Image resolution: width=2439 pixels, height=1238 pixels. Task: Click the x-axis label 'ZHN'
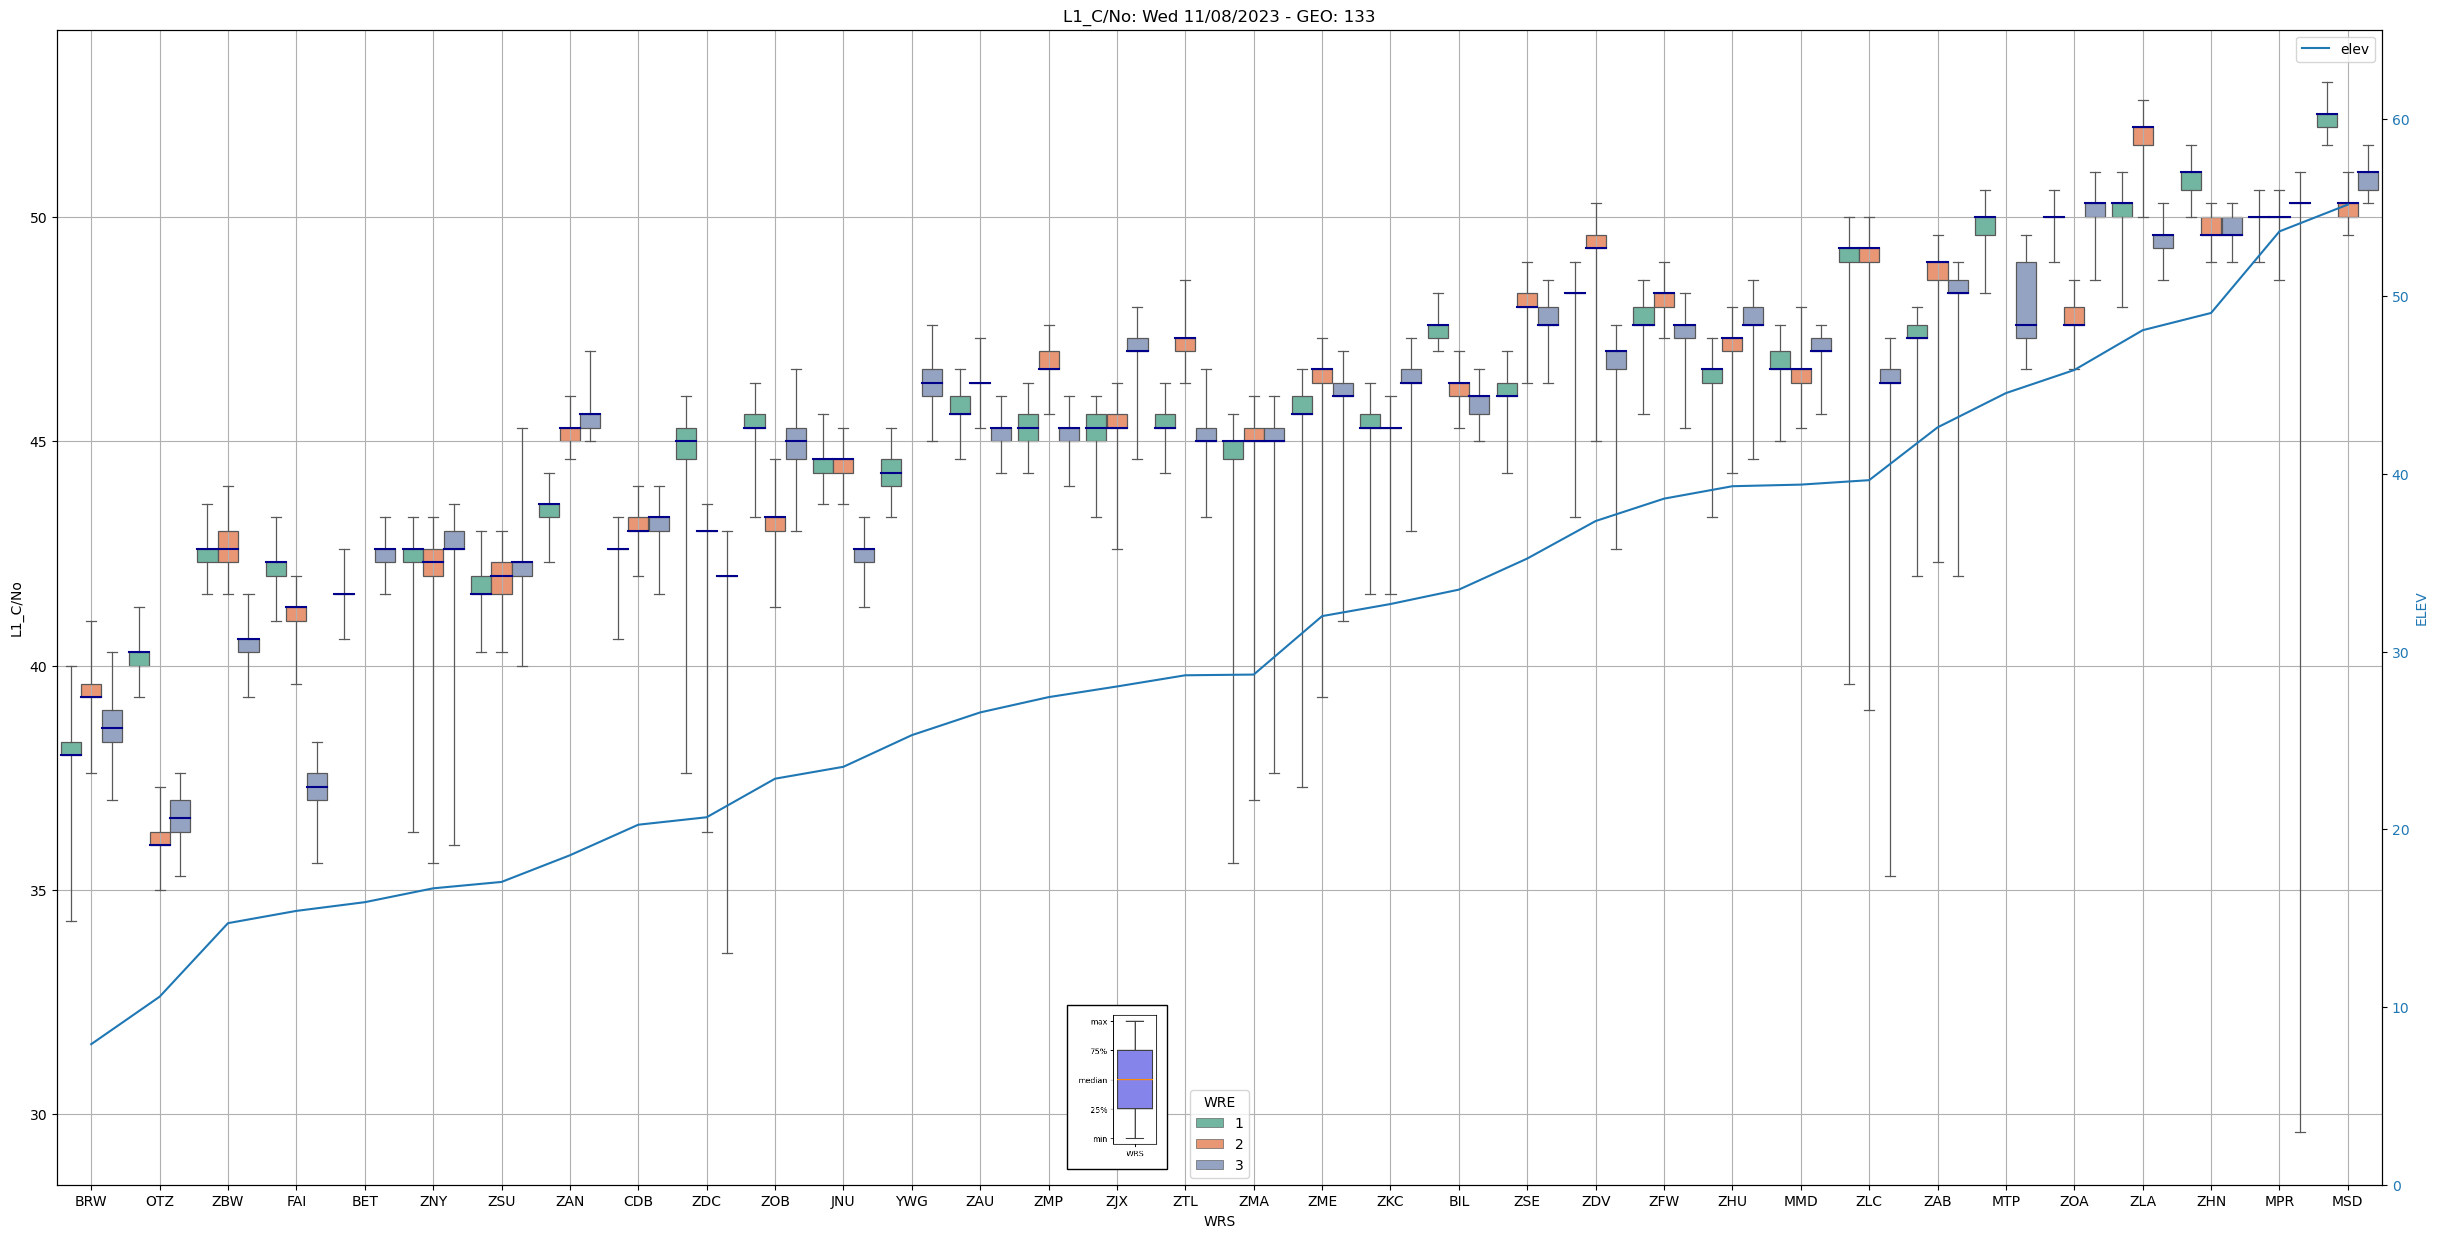tap(2211, 1201)
